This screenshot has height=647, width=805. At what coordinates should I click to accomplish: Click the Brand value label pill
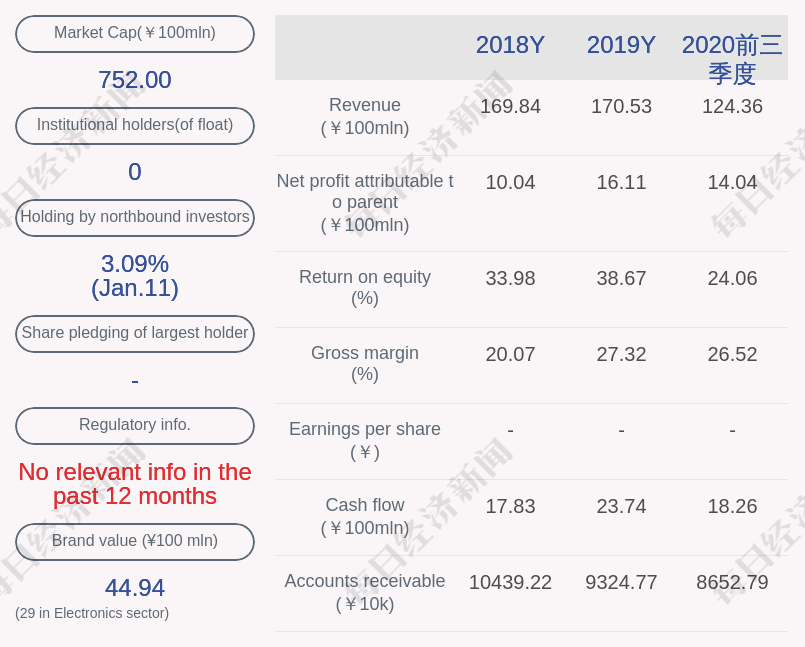pos(135,541)
